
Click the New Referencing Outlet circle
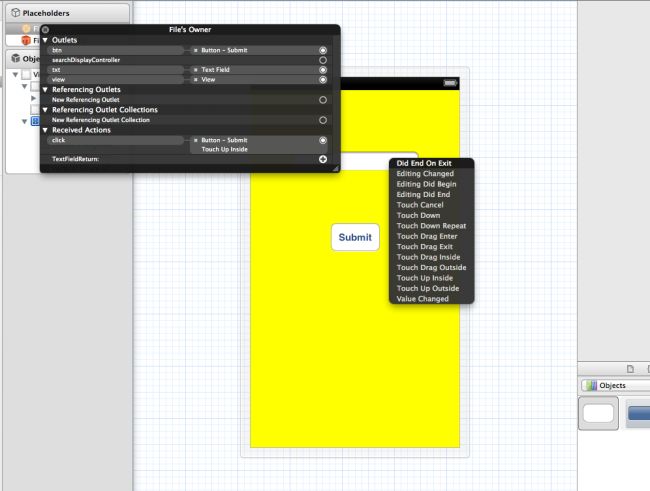(x=323, y=100)
